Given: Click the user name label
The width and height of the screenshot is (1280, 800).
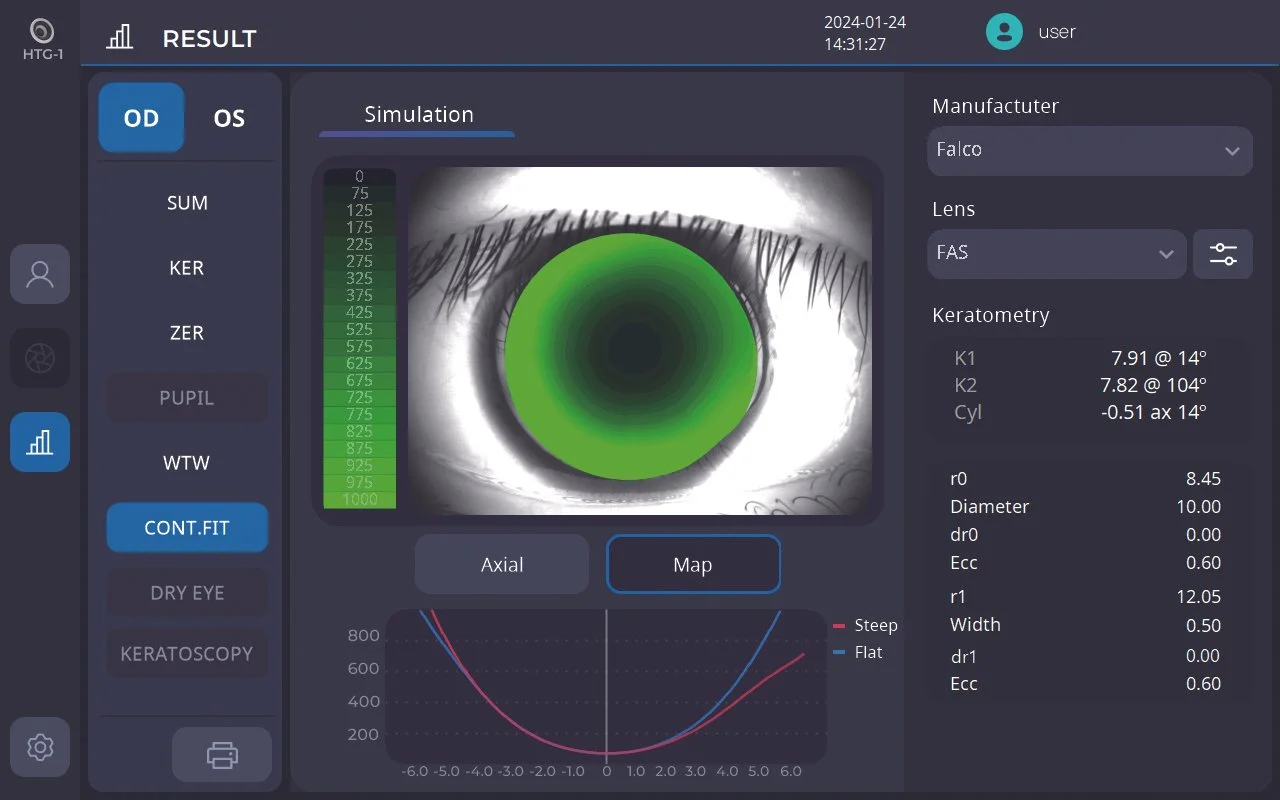Looking at the screenshot, I should point(1056,32).
